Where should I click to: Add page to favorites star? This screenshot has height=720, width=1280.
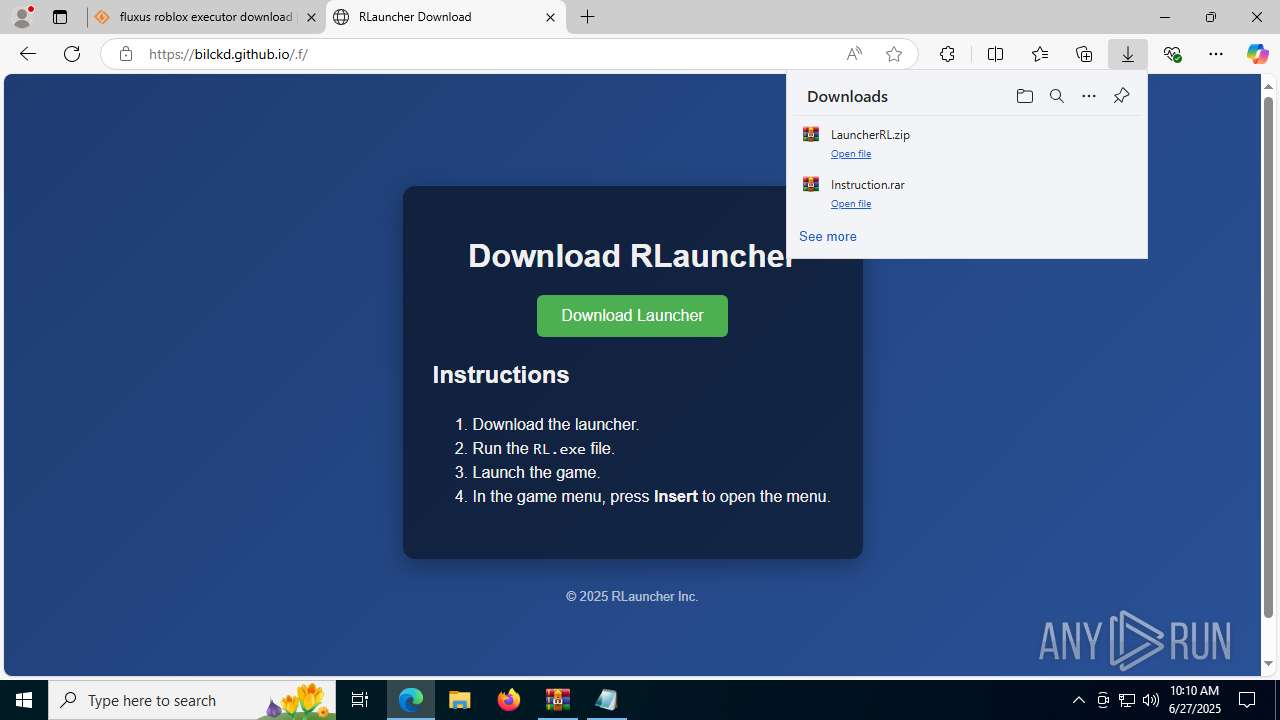pos(894,54)
